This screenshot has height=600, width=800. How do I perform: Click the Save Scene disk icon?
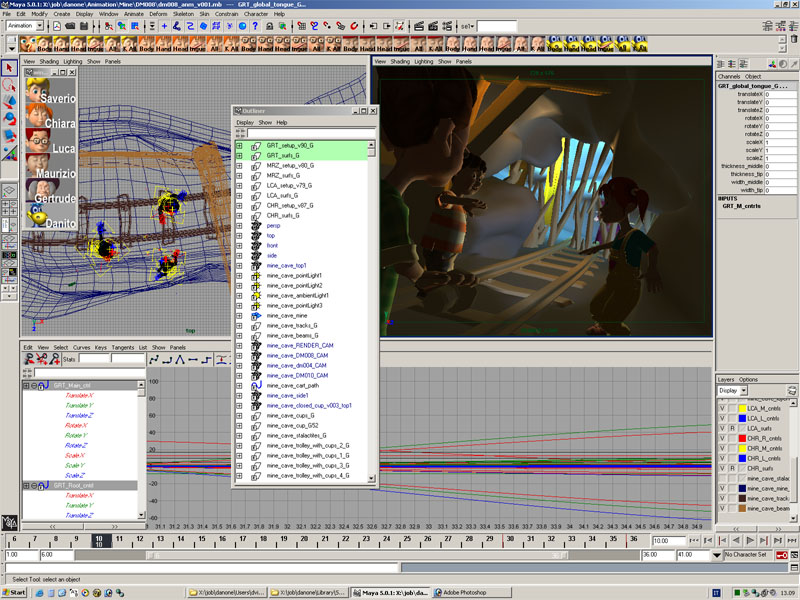click(x=84, y=26)
